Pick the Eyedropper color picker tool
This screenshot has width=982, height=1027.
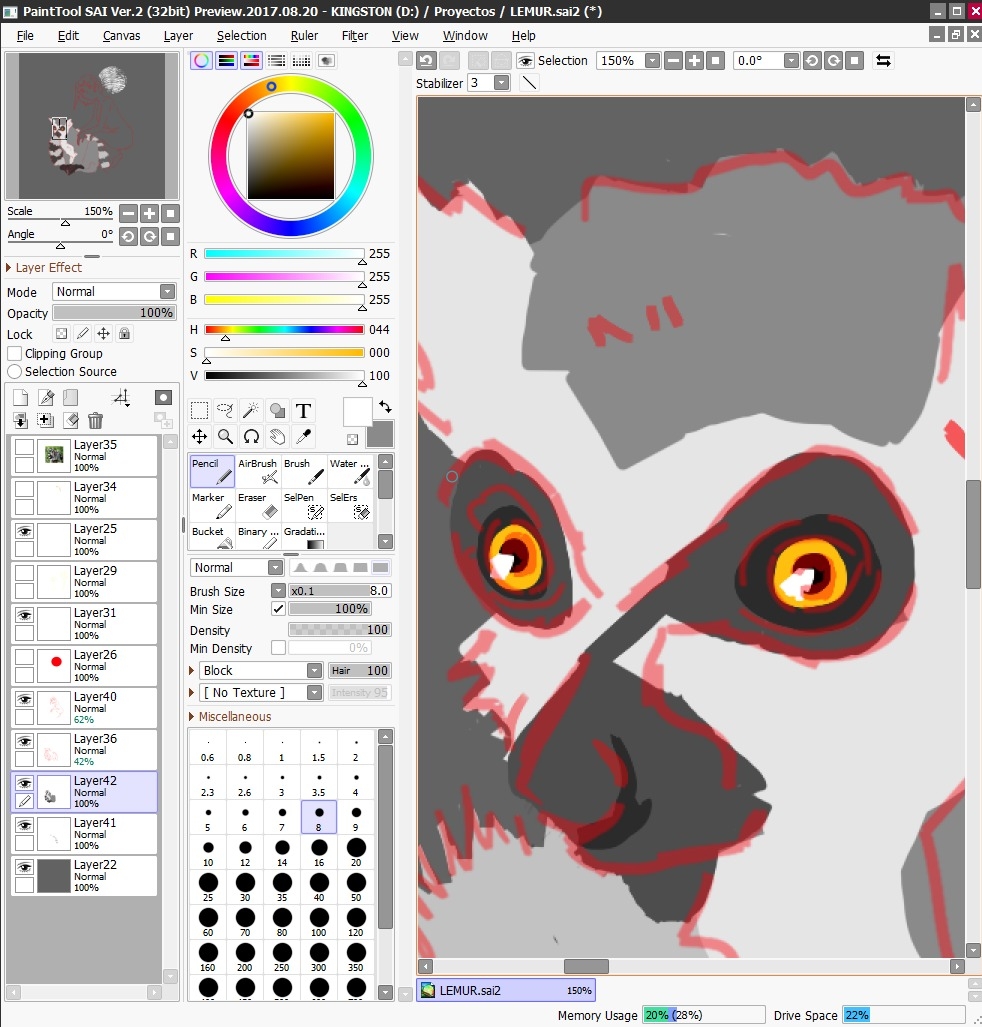coord(303,436)
